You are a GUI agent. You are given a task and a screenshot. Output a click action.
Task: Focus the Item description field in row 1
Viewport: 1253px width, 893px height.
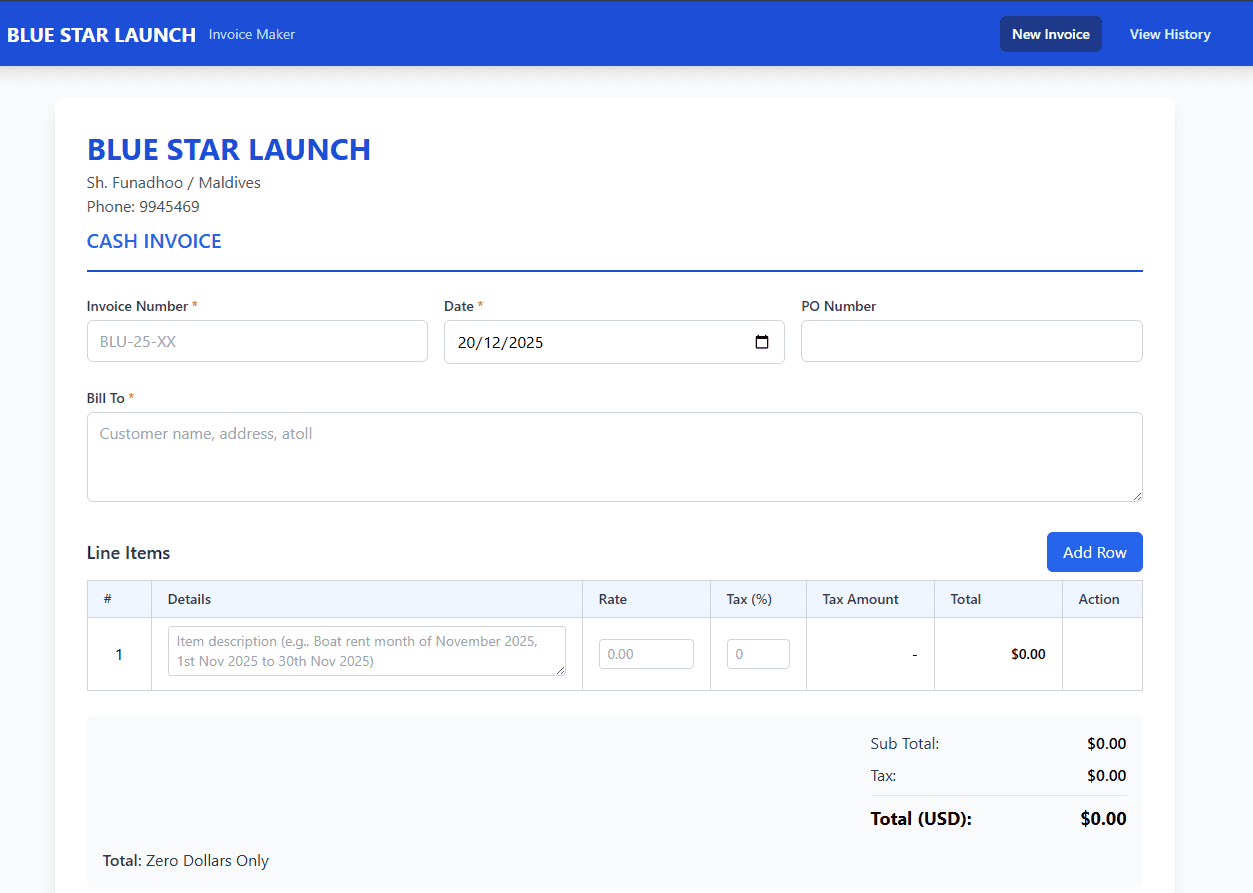pos(366,651)
